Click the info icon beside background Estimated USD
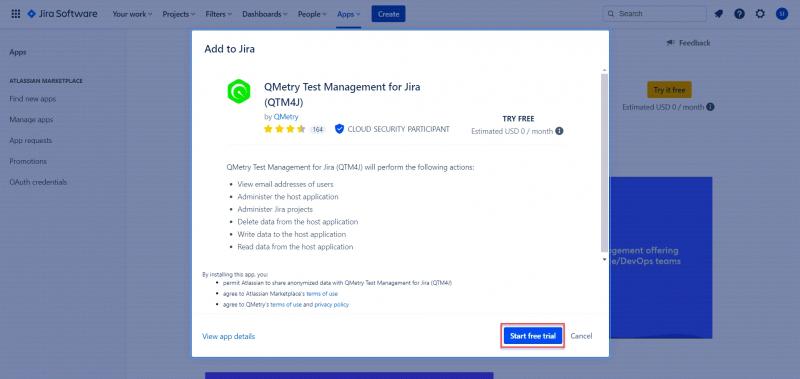Viewport: 800px width, 379px height. pyautogui.click(x=710, y=107)
